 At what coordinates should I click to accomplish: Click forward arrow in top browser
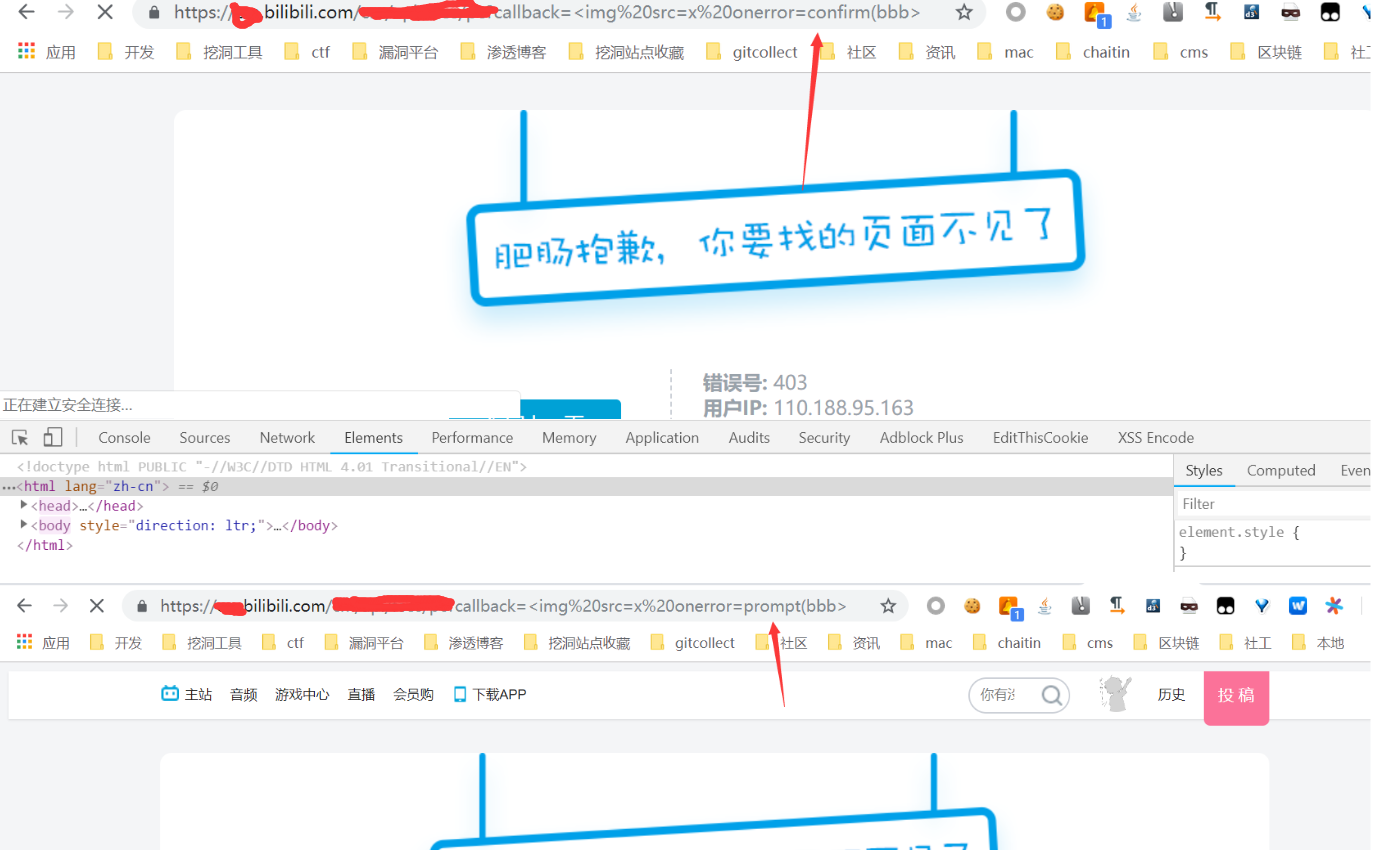point(66,12)
